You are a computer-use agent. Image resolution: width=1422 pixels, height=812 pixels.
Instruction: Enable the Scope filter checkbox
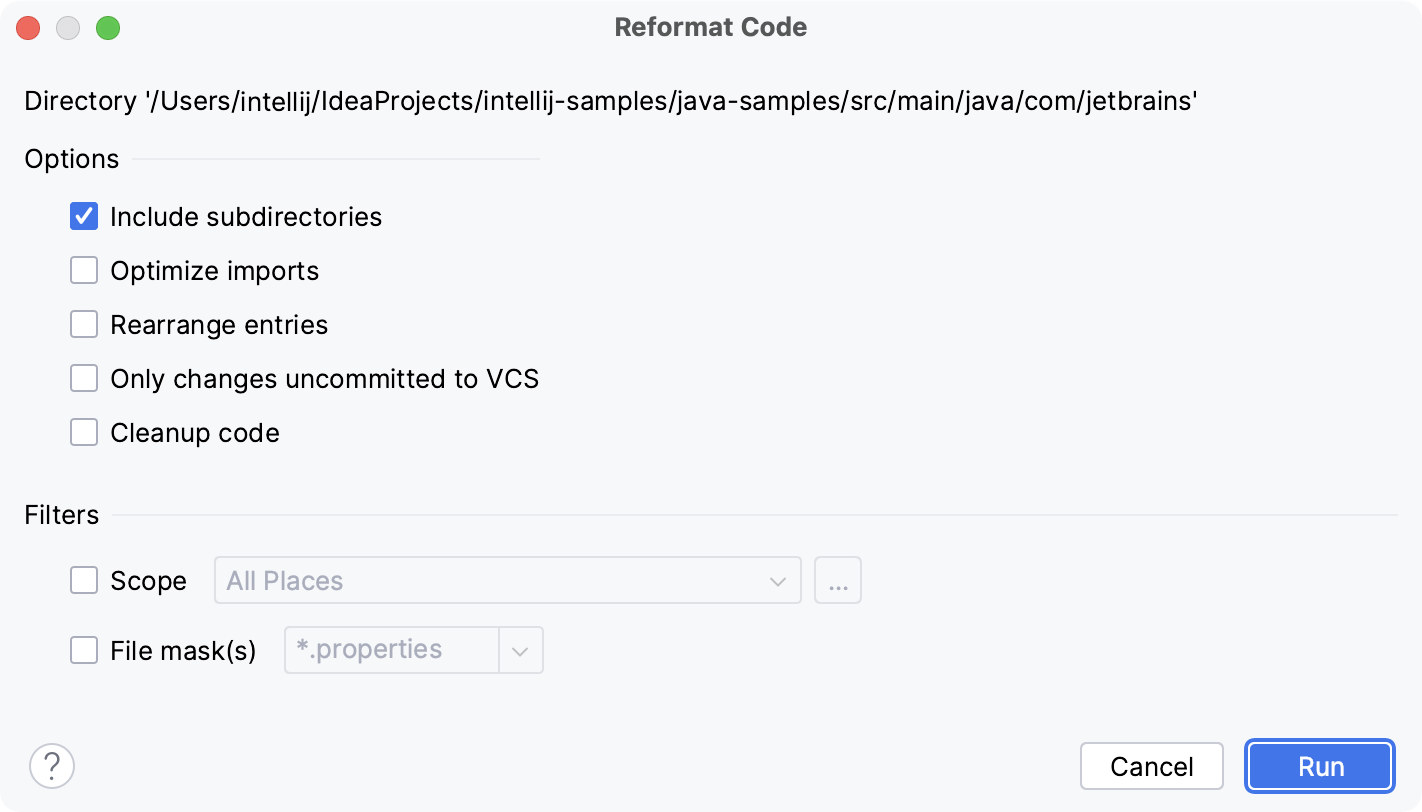pos(84,580)
